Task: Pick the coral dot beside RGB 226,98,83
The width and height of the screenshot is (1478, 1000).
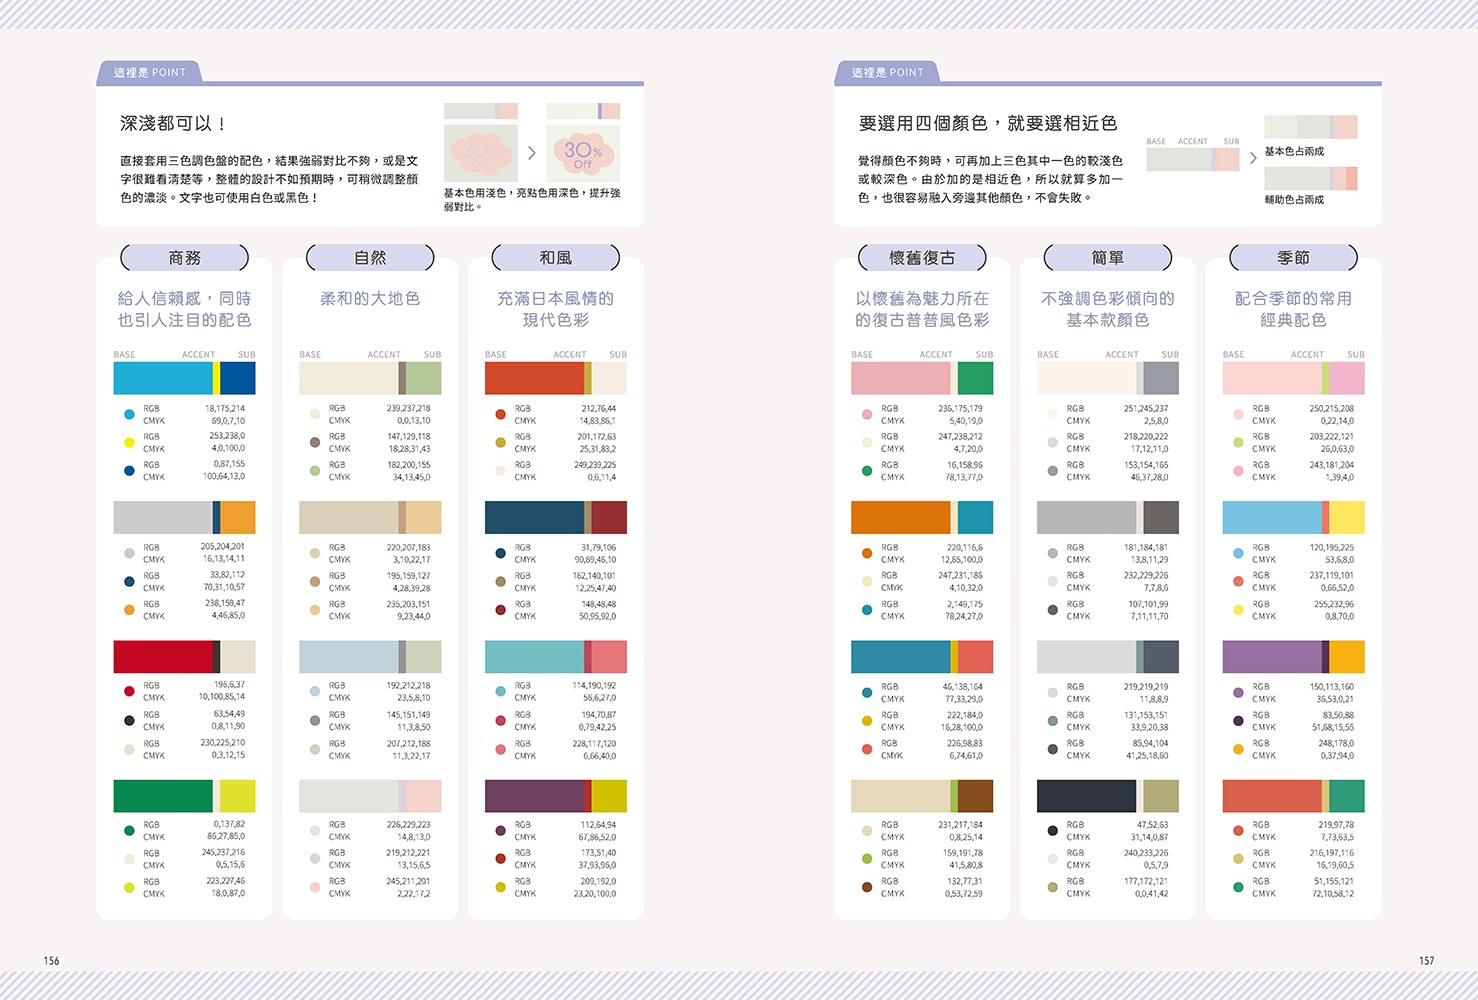Action: (867, 748)
